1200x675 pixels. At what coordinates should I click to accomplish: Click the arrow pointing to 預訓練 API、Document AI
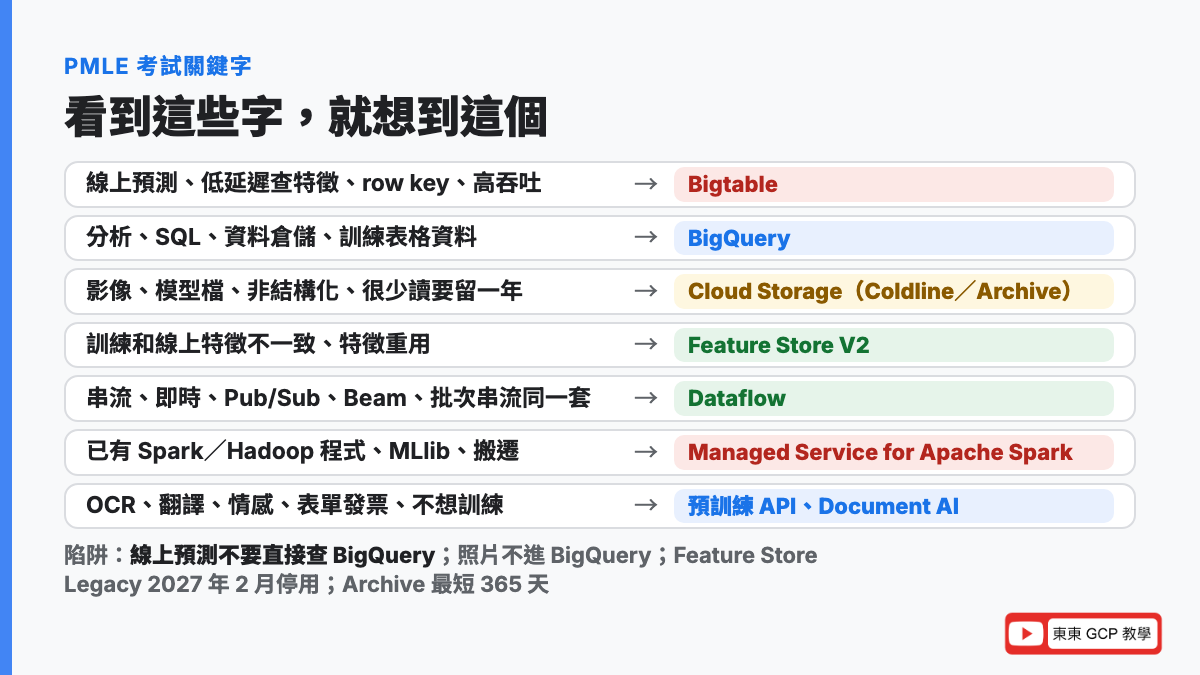(x=646, y=506)
